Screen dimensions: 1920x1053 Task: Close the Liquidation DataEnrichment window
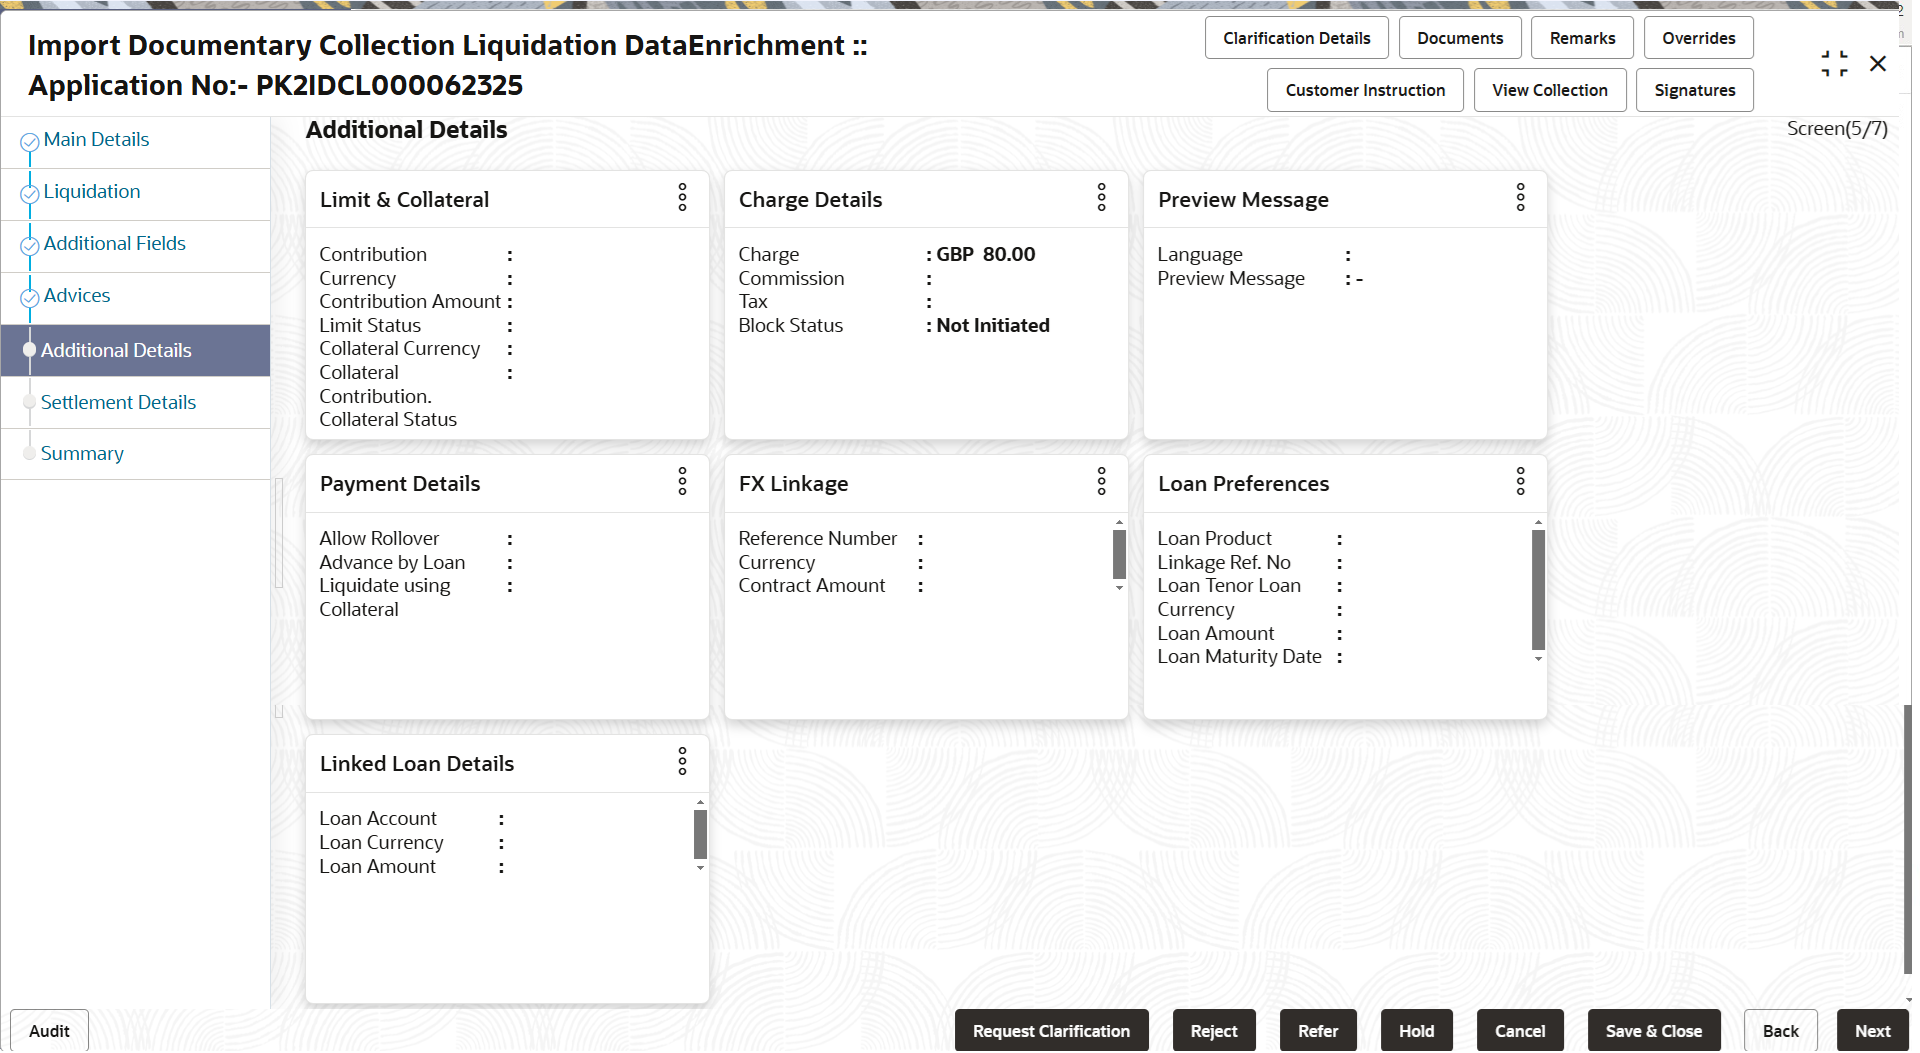(x=1878, y=64)
